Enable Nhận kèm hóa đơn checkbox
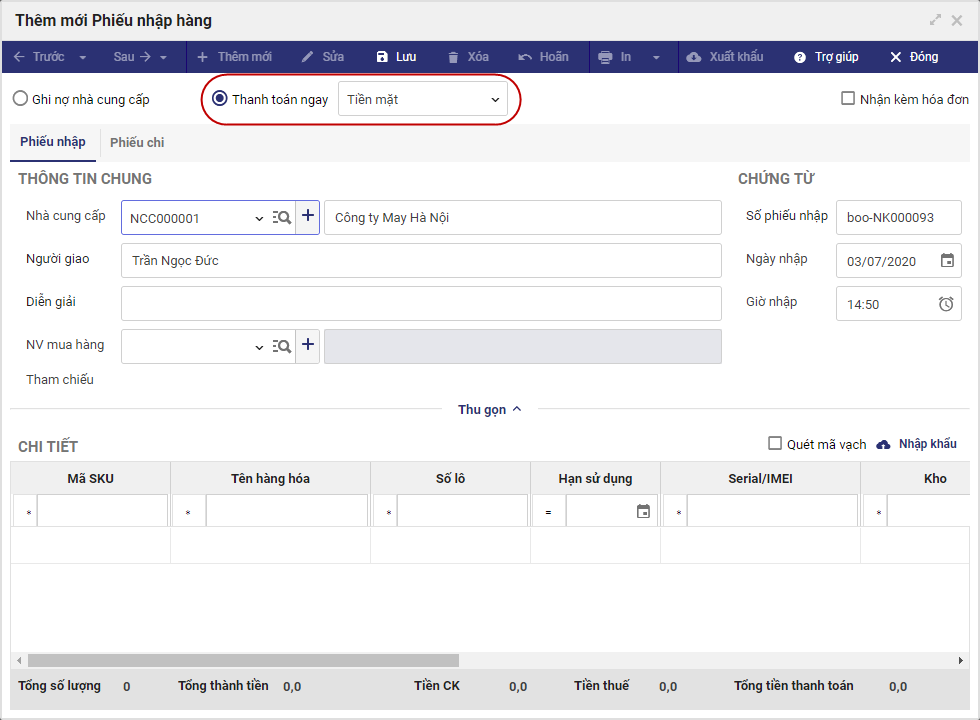This screenshot has width=980, height=720. [x=848, y=99]
